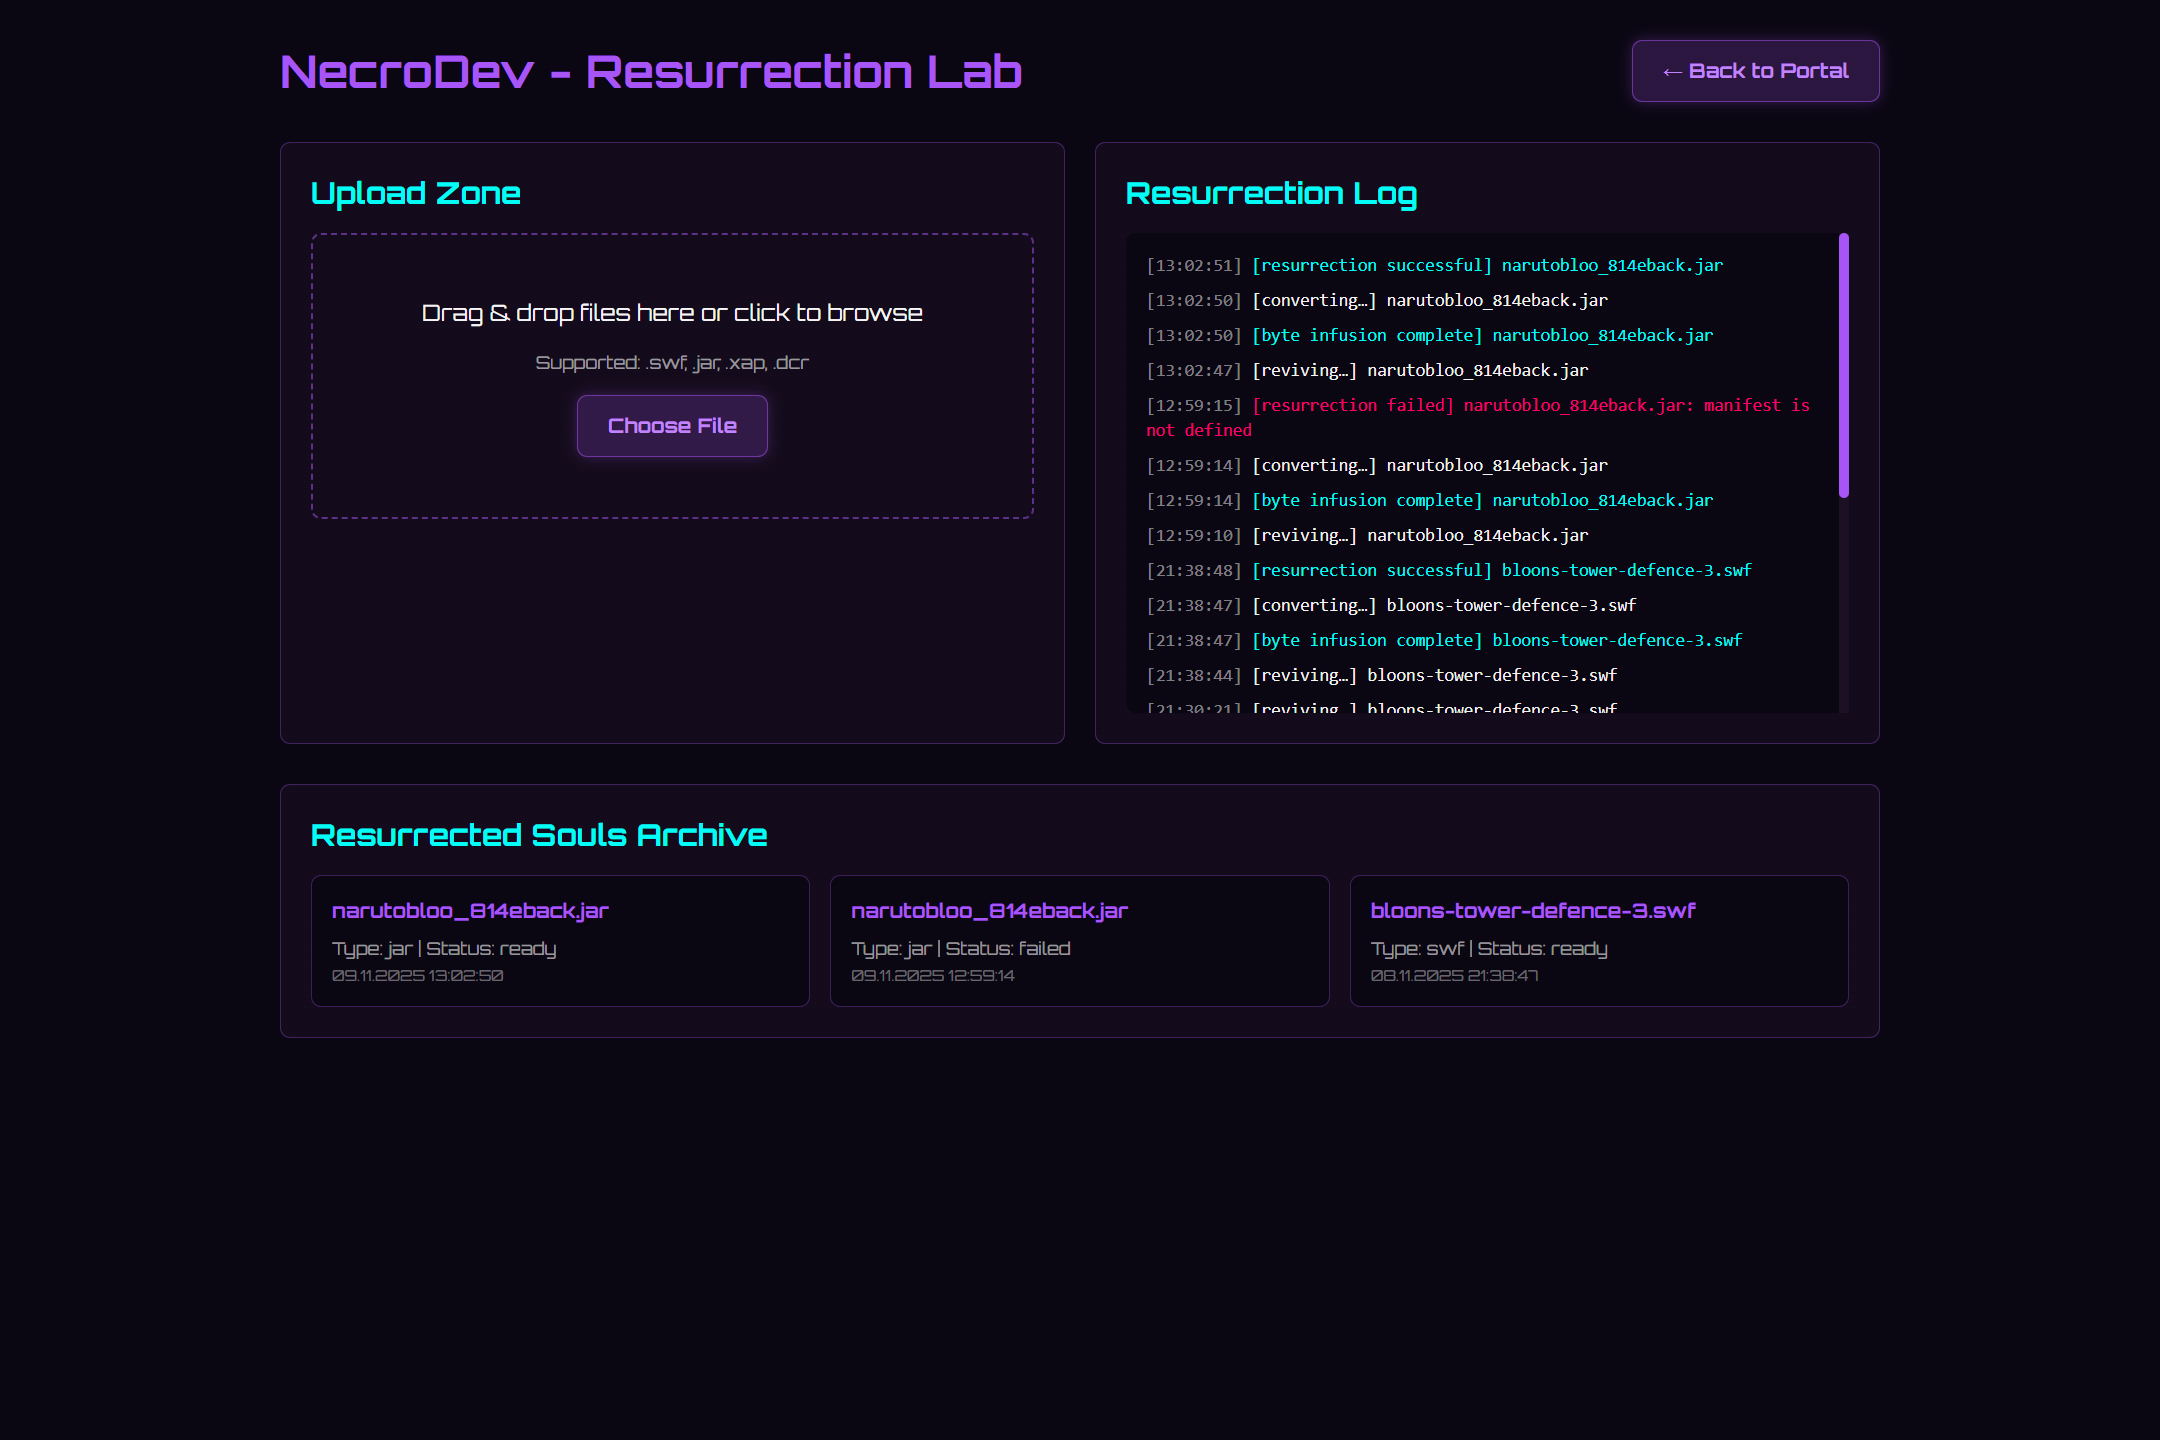
Task: Click the Resurrected Souls Archive heading
Action: pyautogui.click(x=539, y=835)
